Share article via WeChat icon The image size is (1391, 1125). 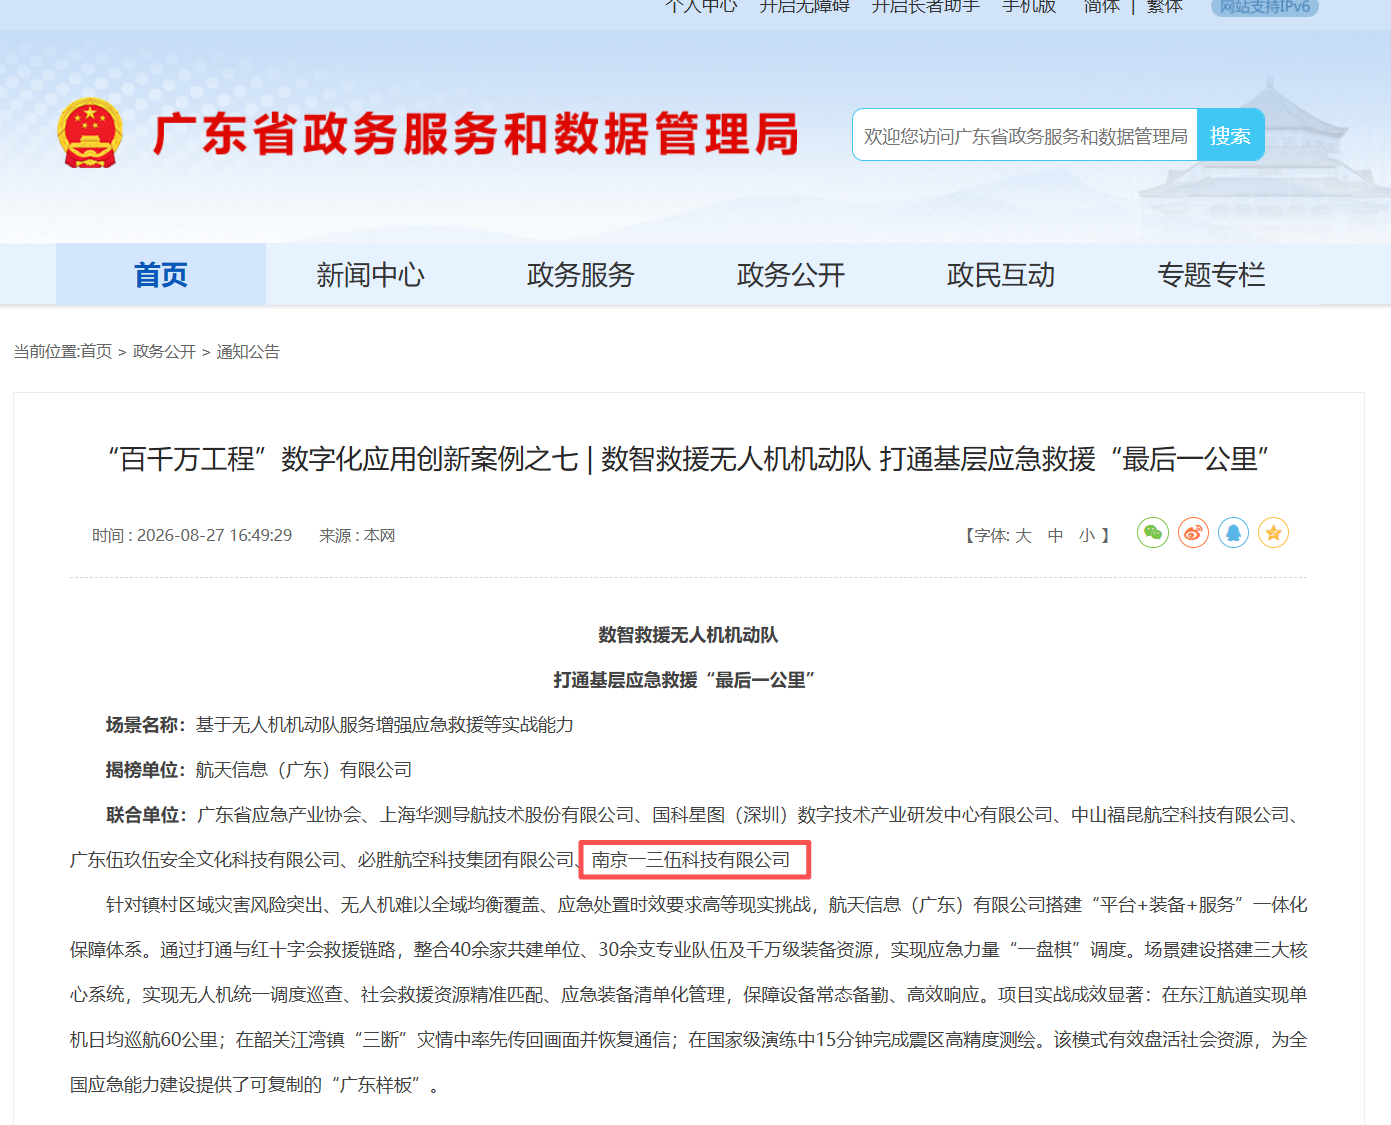click(1153, 533)
